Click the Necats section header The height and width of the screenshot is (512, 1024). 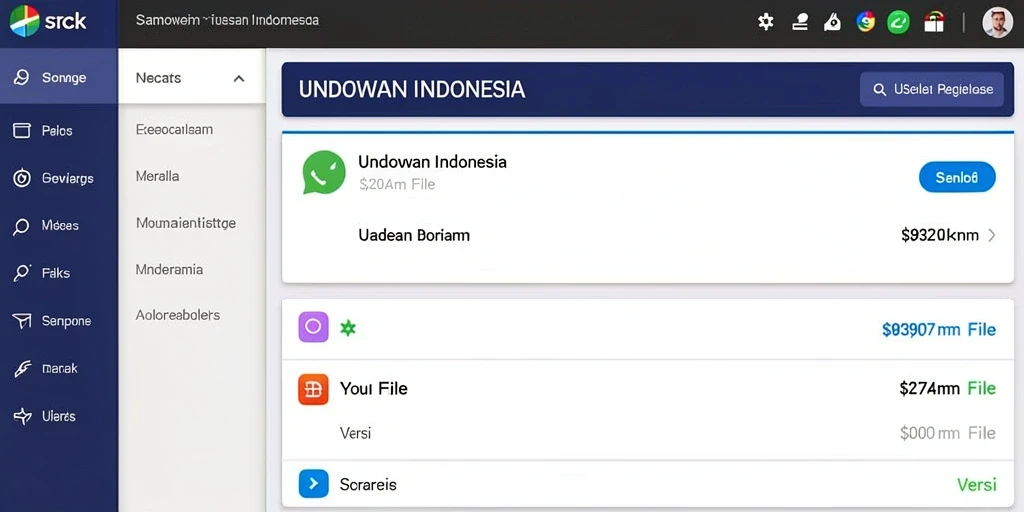coord(192,78)
